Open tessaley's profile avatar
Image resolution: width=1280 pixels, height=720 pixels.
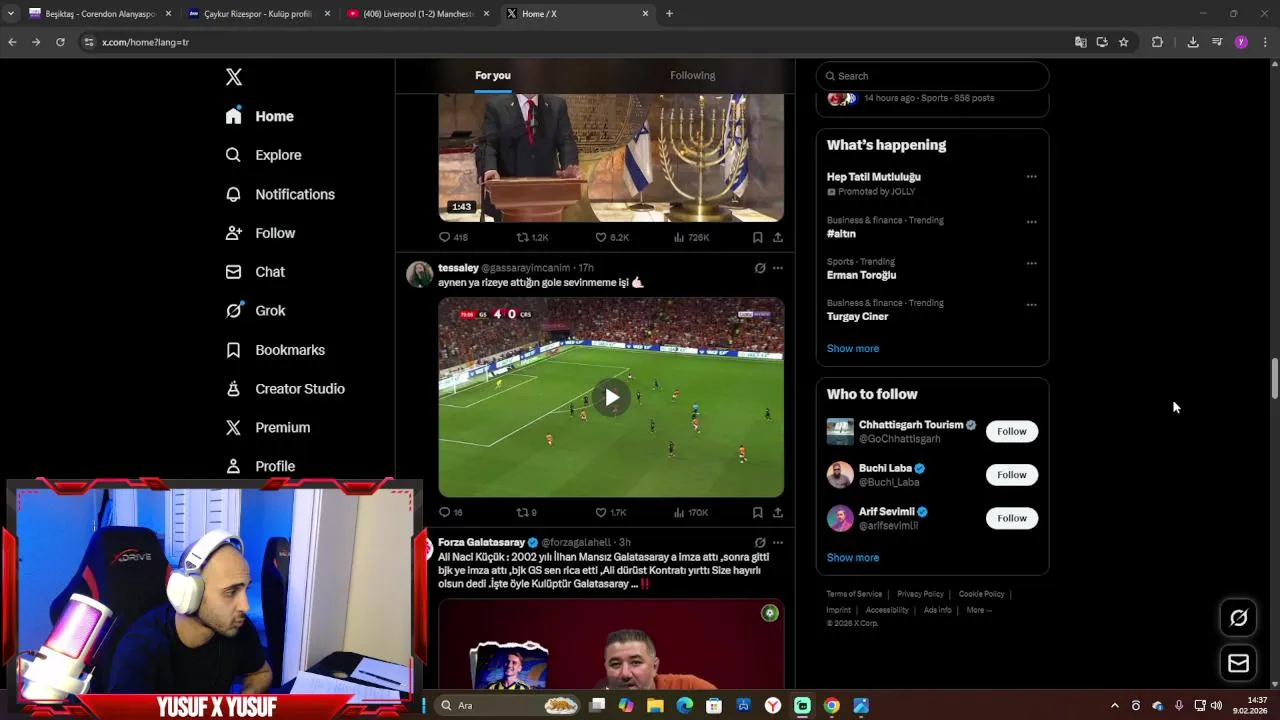[420, 274]
